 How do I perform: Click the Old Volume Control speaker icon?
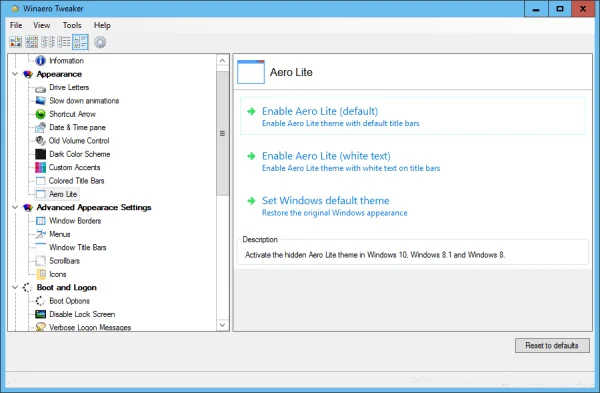(x=40, y=141)
